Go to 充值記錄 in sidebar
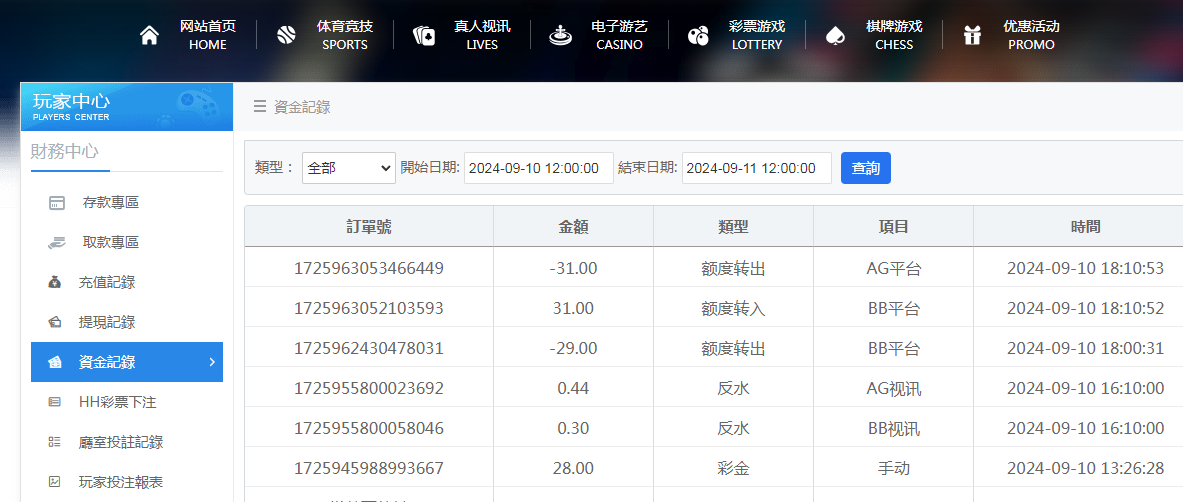This screenshot has height=502, width=1183. [x=106, y=282]
